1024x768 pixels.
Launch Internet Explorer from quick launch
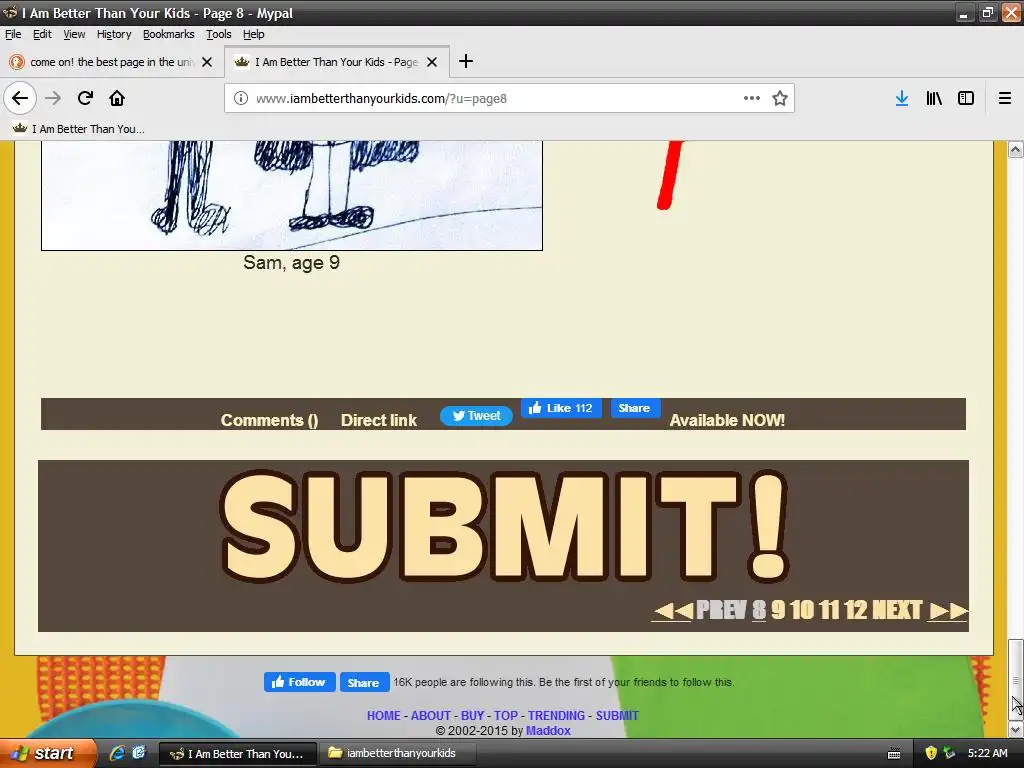118,753
